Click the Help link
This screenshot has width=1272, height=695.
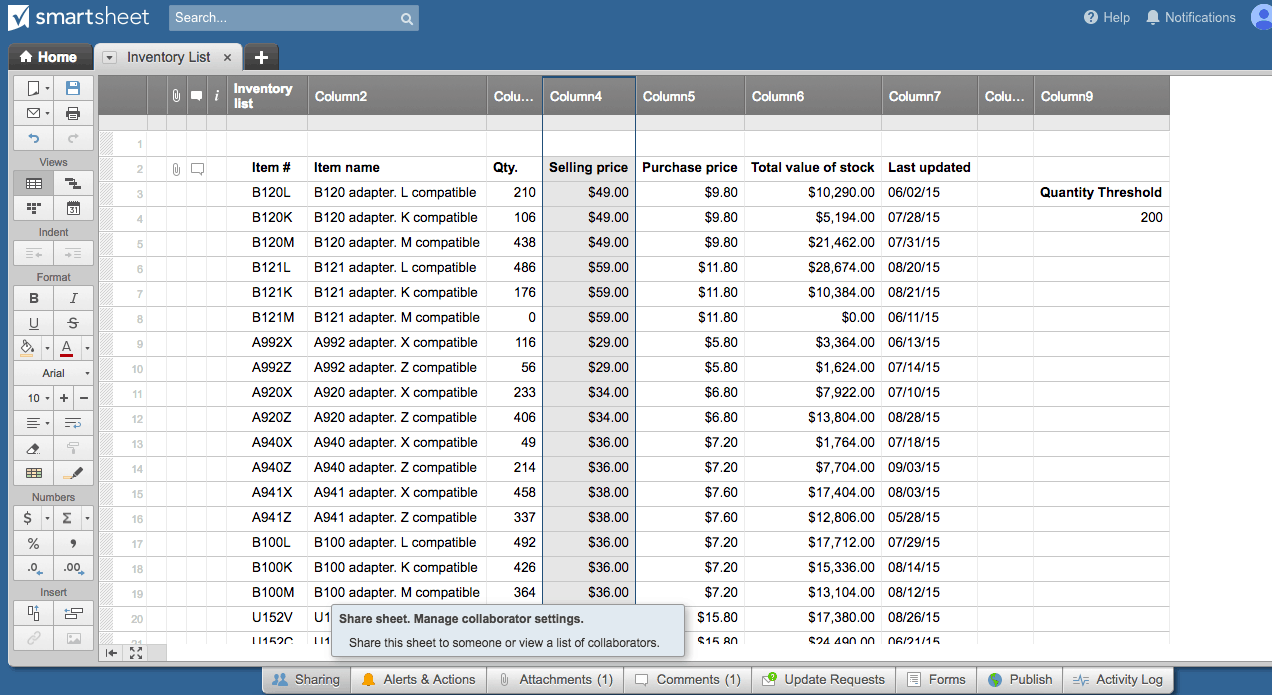(x=1107, y=17)
